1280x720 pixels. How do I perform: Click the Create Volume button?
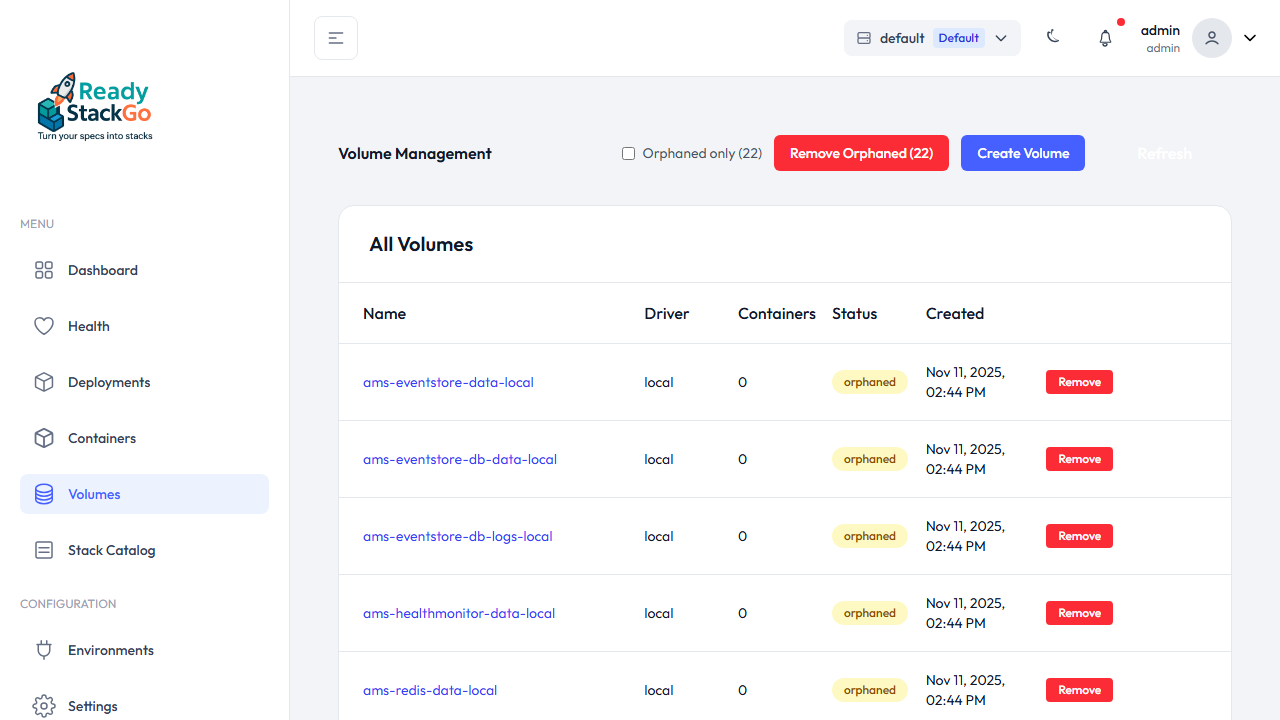click(x=1022, y=153)
